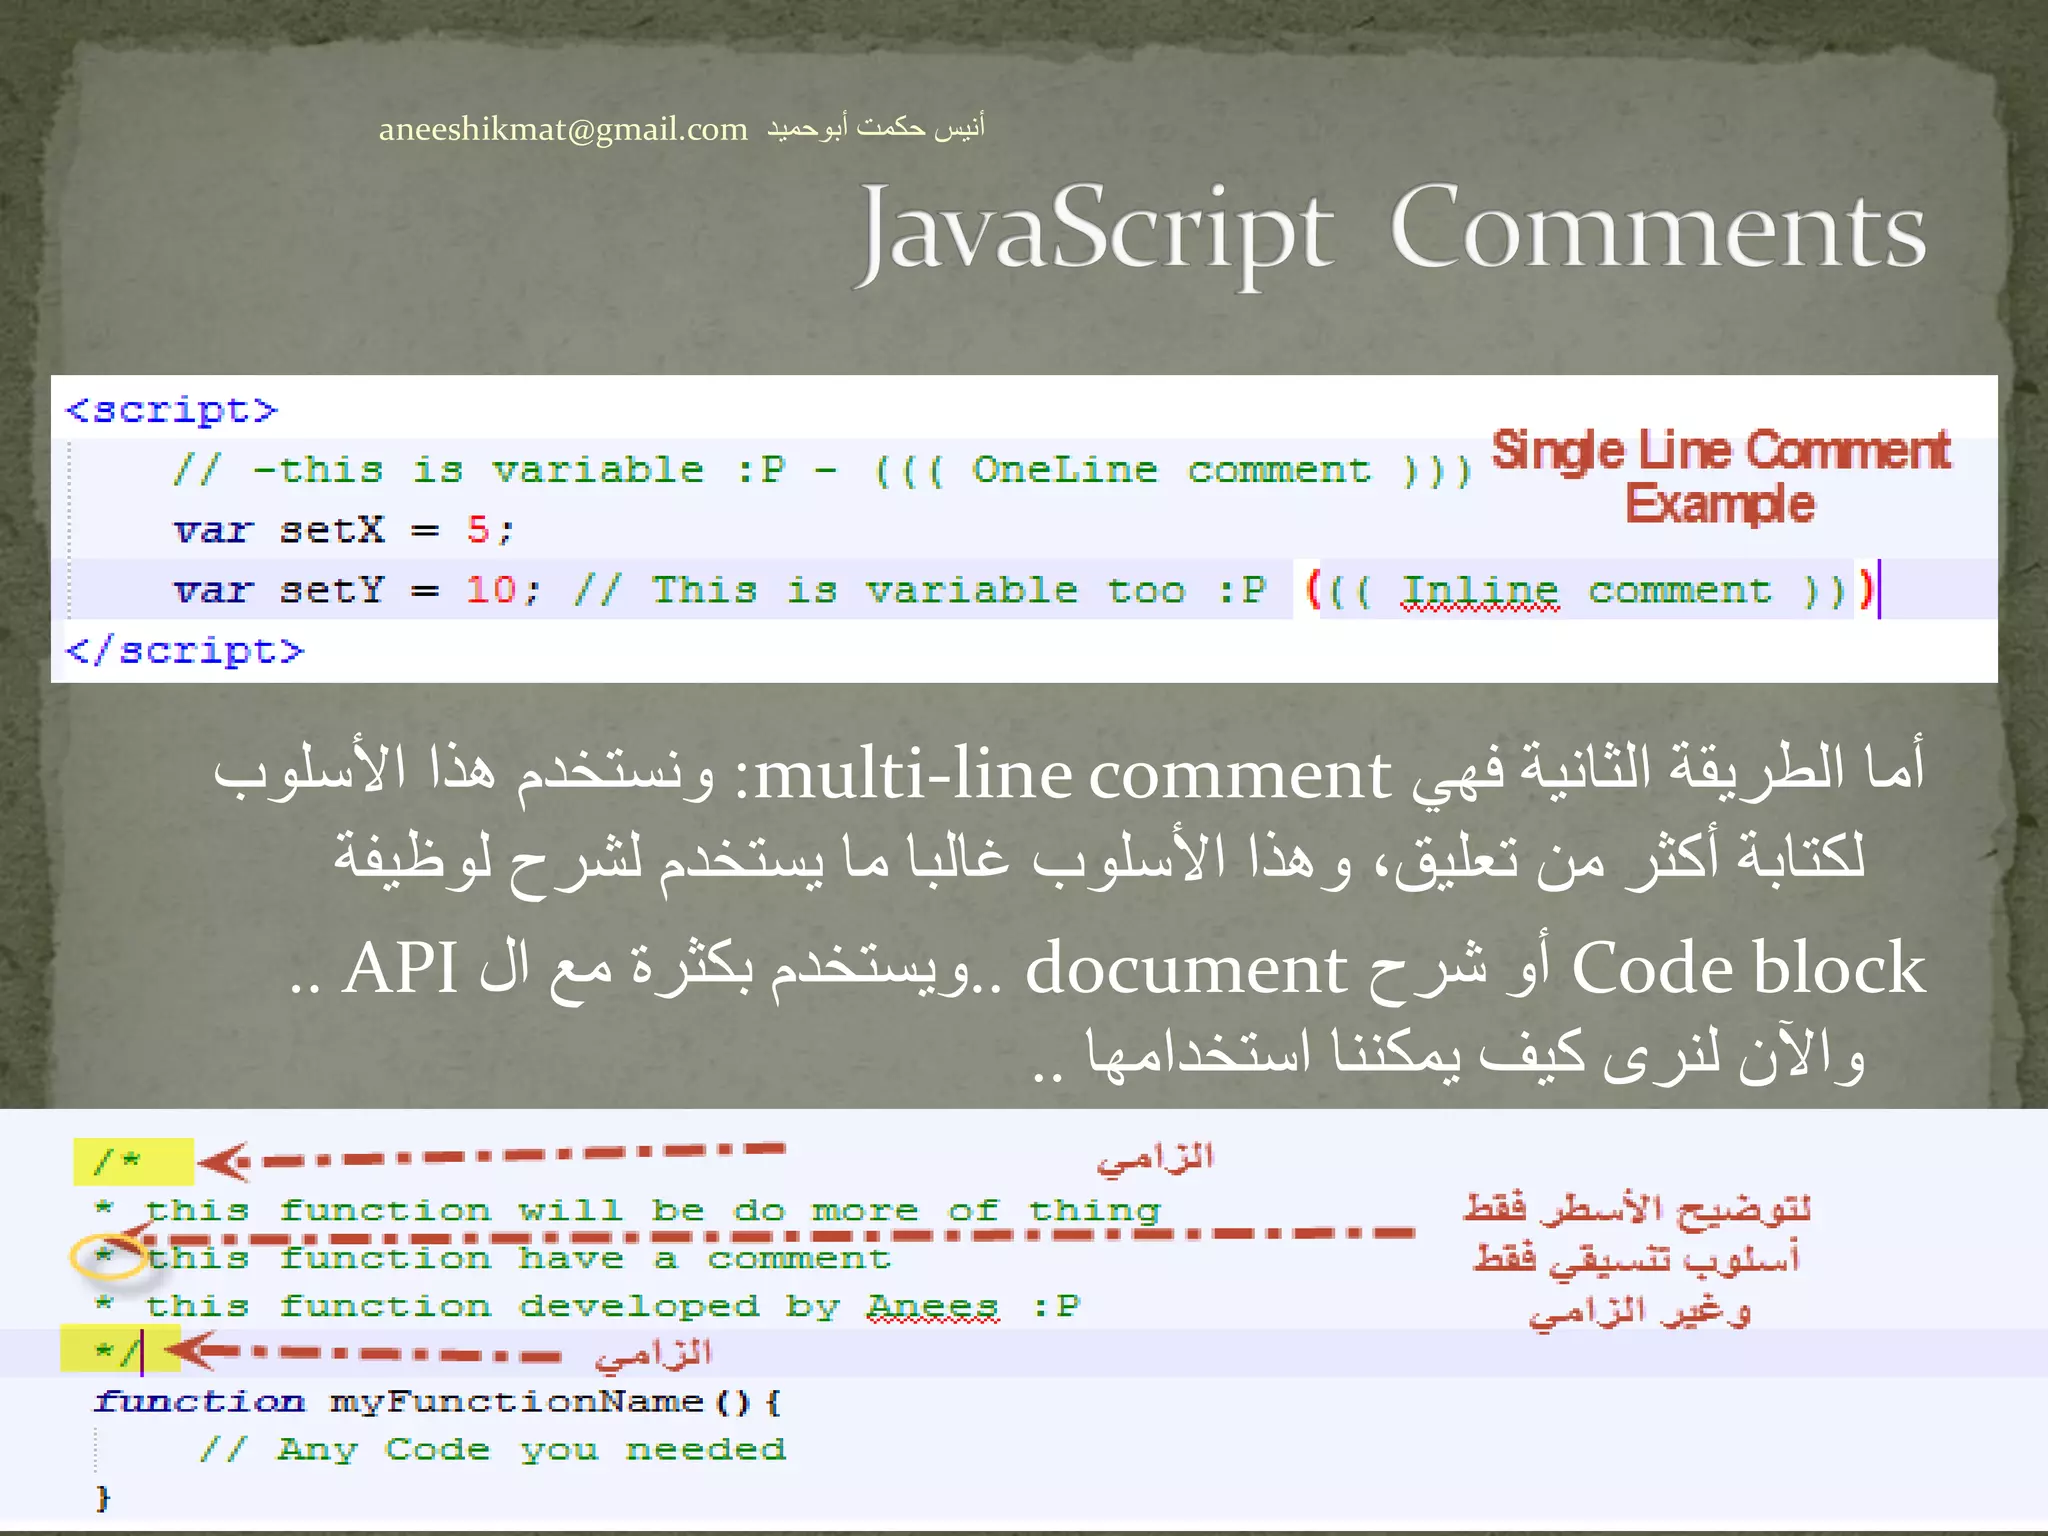This screenshot has width=2048, height=1536.
Task: Click the 'API' word in the paragraph
Action: point(400,968)
